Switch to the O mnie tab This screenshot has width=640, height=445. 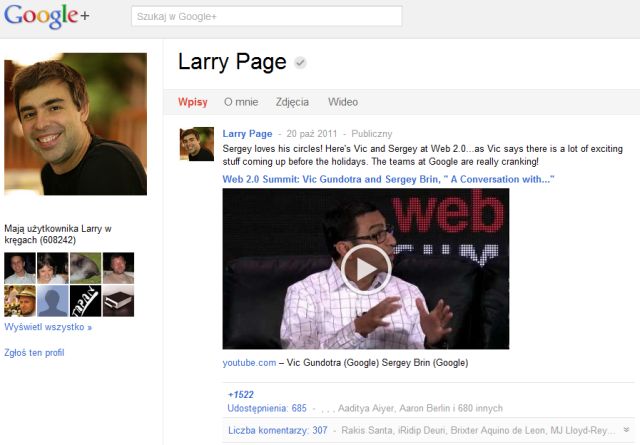241,102
